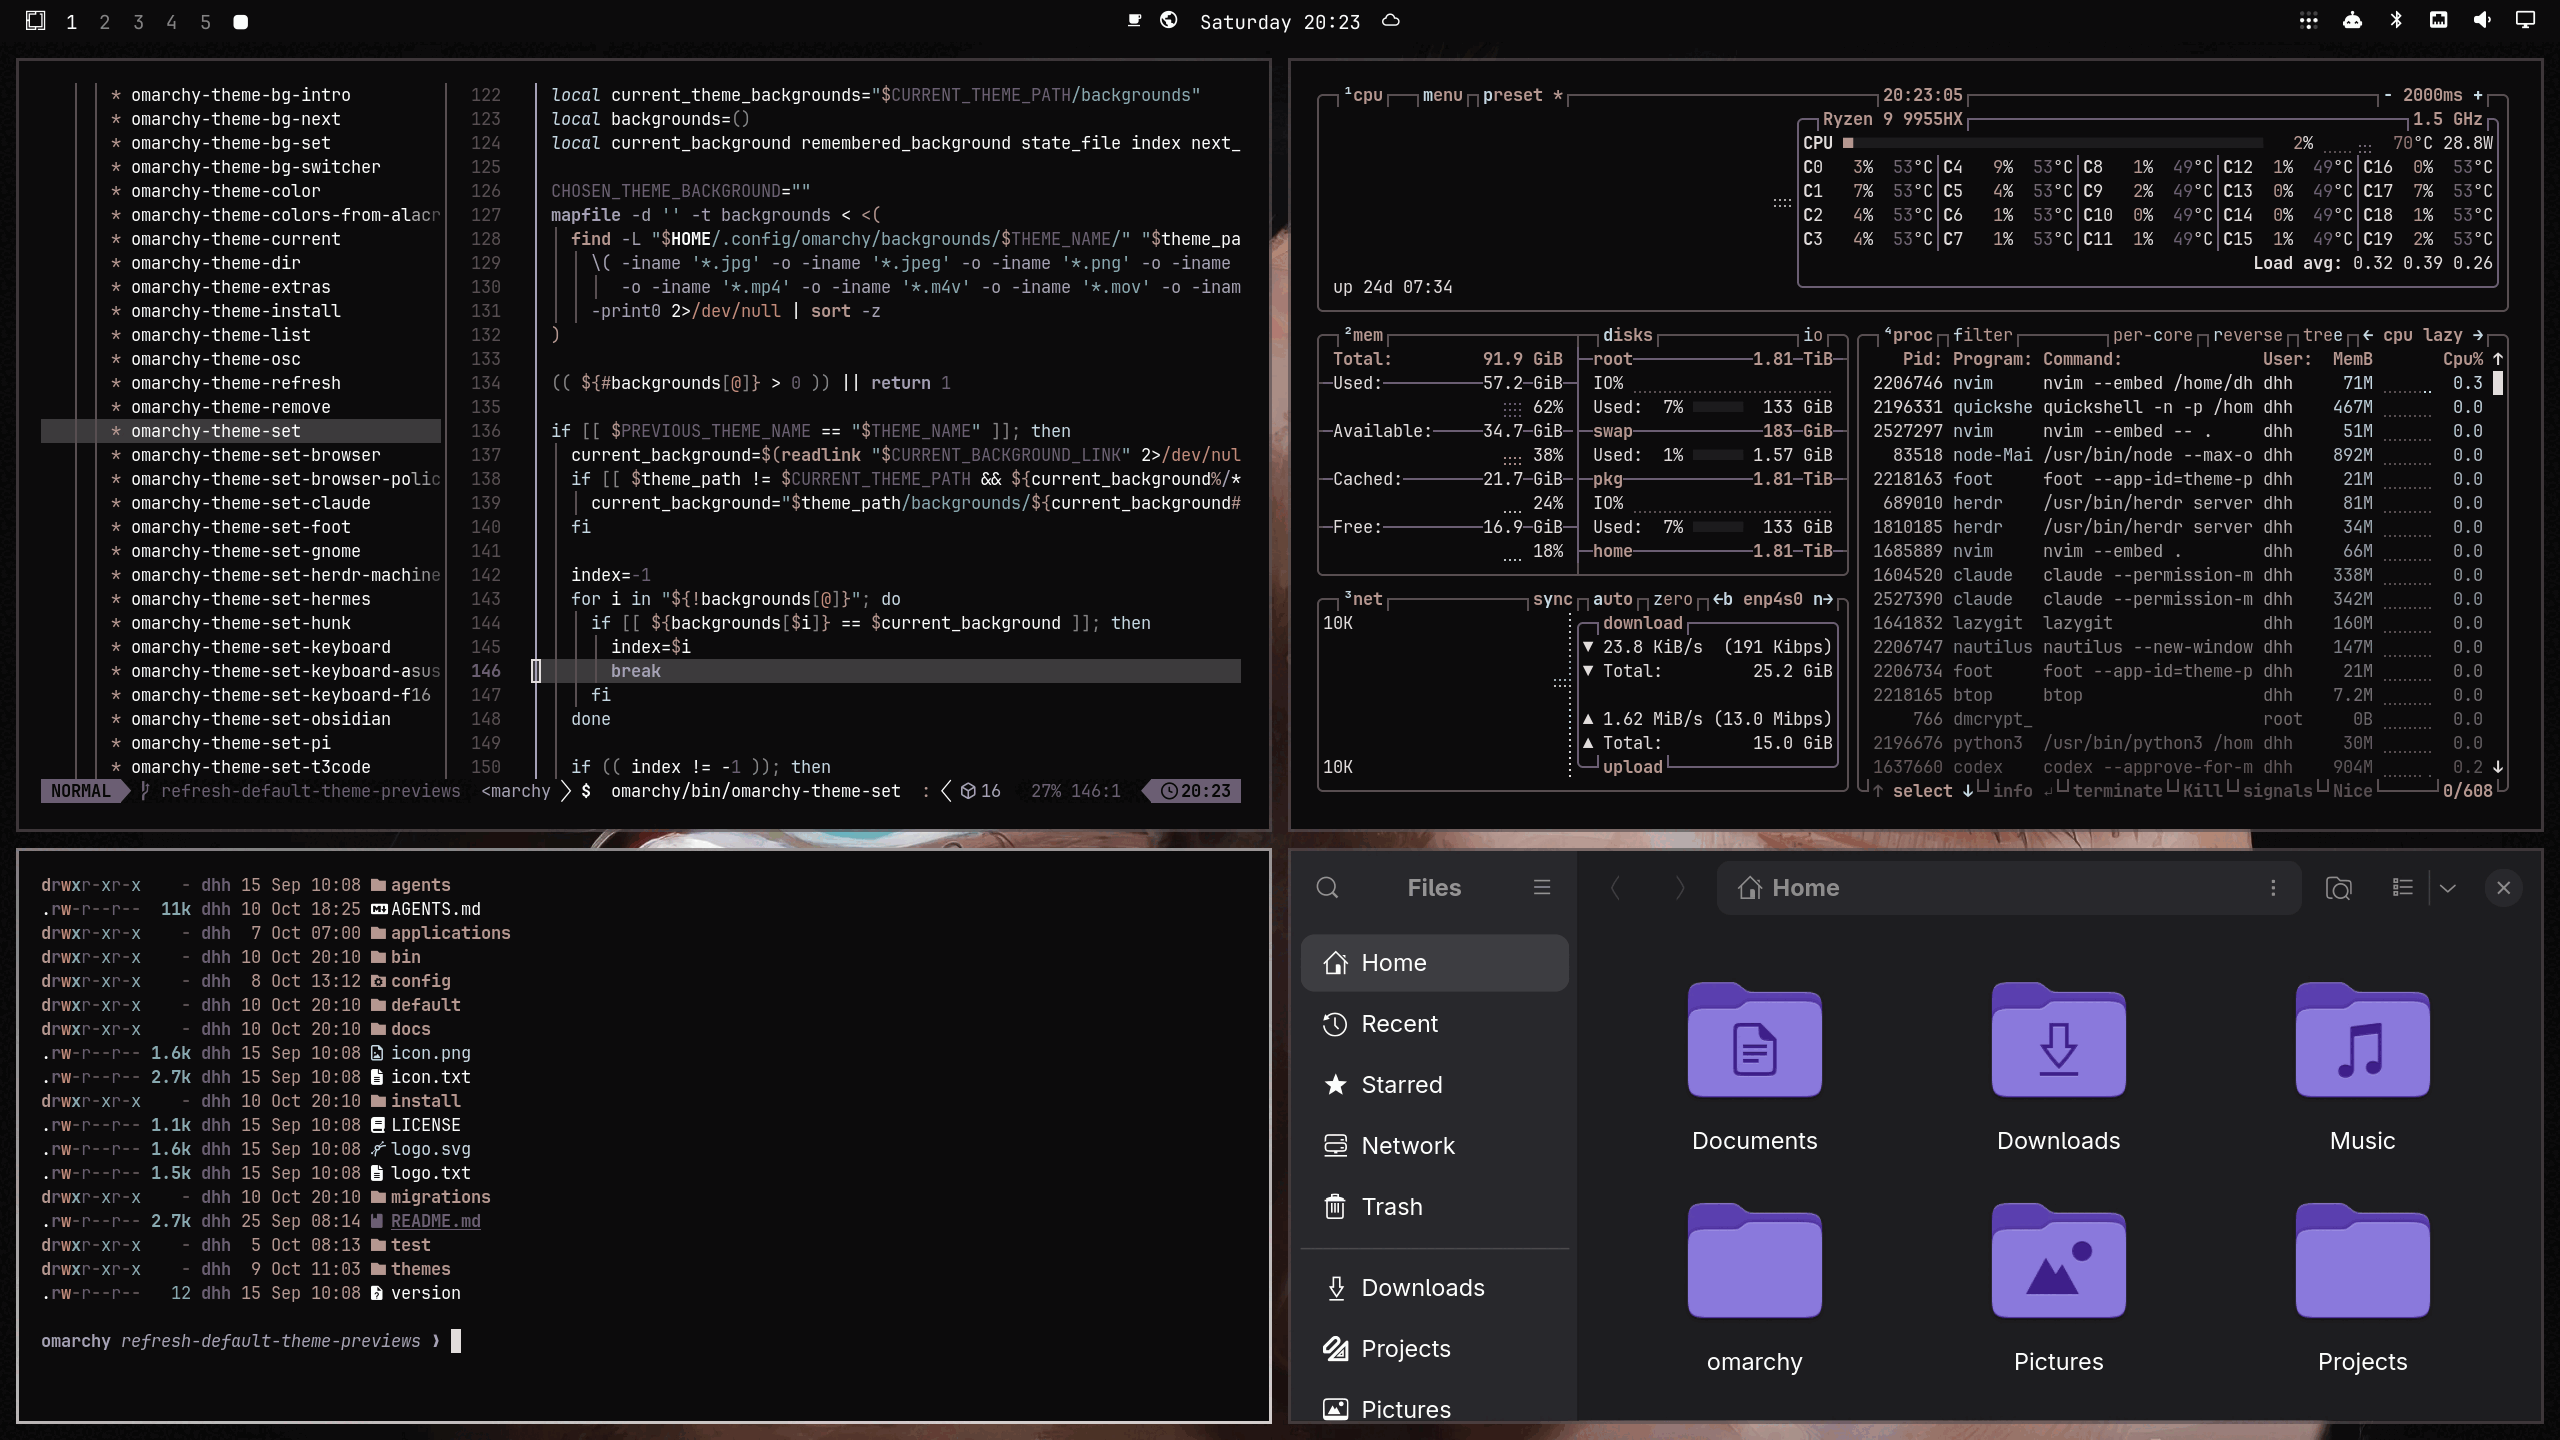
Task: Select the quickshell process row in btop
Action: point(2177,407)
